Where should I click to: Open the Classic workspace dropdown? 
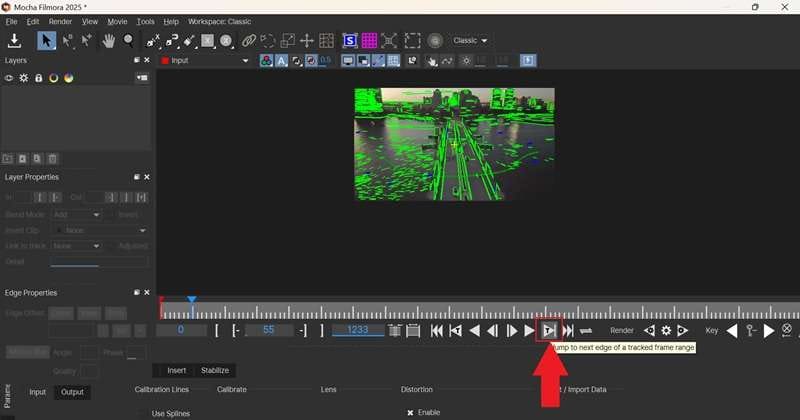(470, 40)
